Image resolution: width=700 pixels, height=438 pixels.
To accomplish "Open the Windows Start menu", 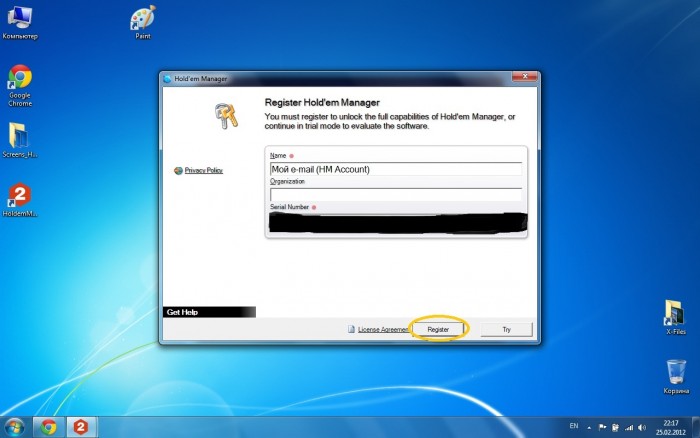I will pyautogui.click(x=15, y=427).
